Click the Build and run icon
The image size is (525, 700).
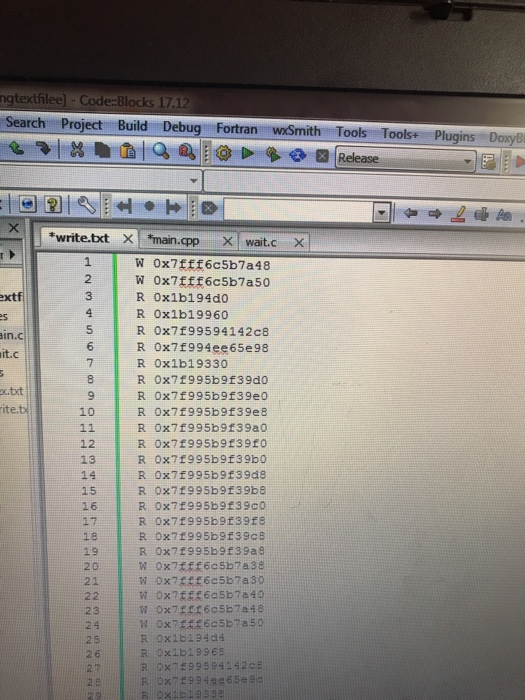point(273,155)
